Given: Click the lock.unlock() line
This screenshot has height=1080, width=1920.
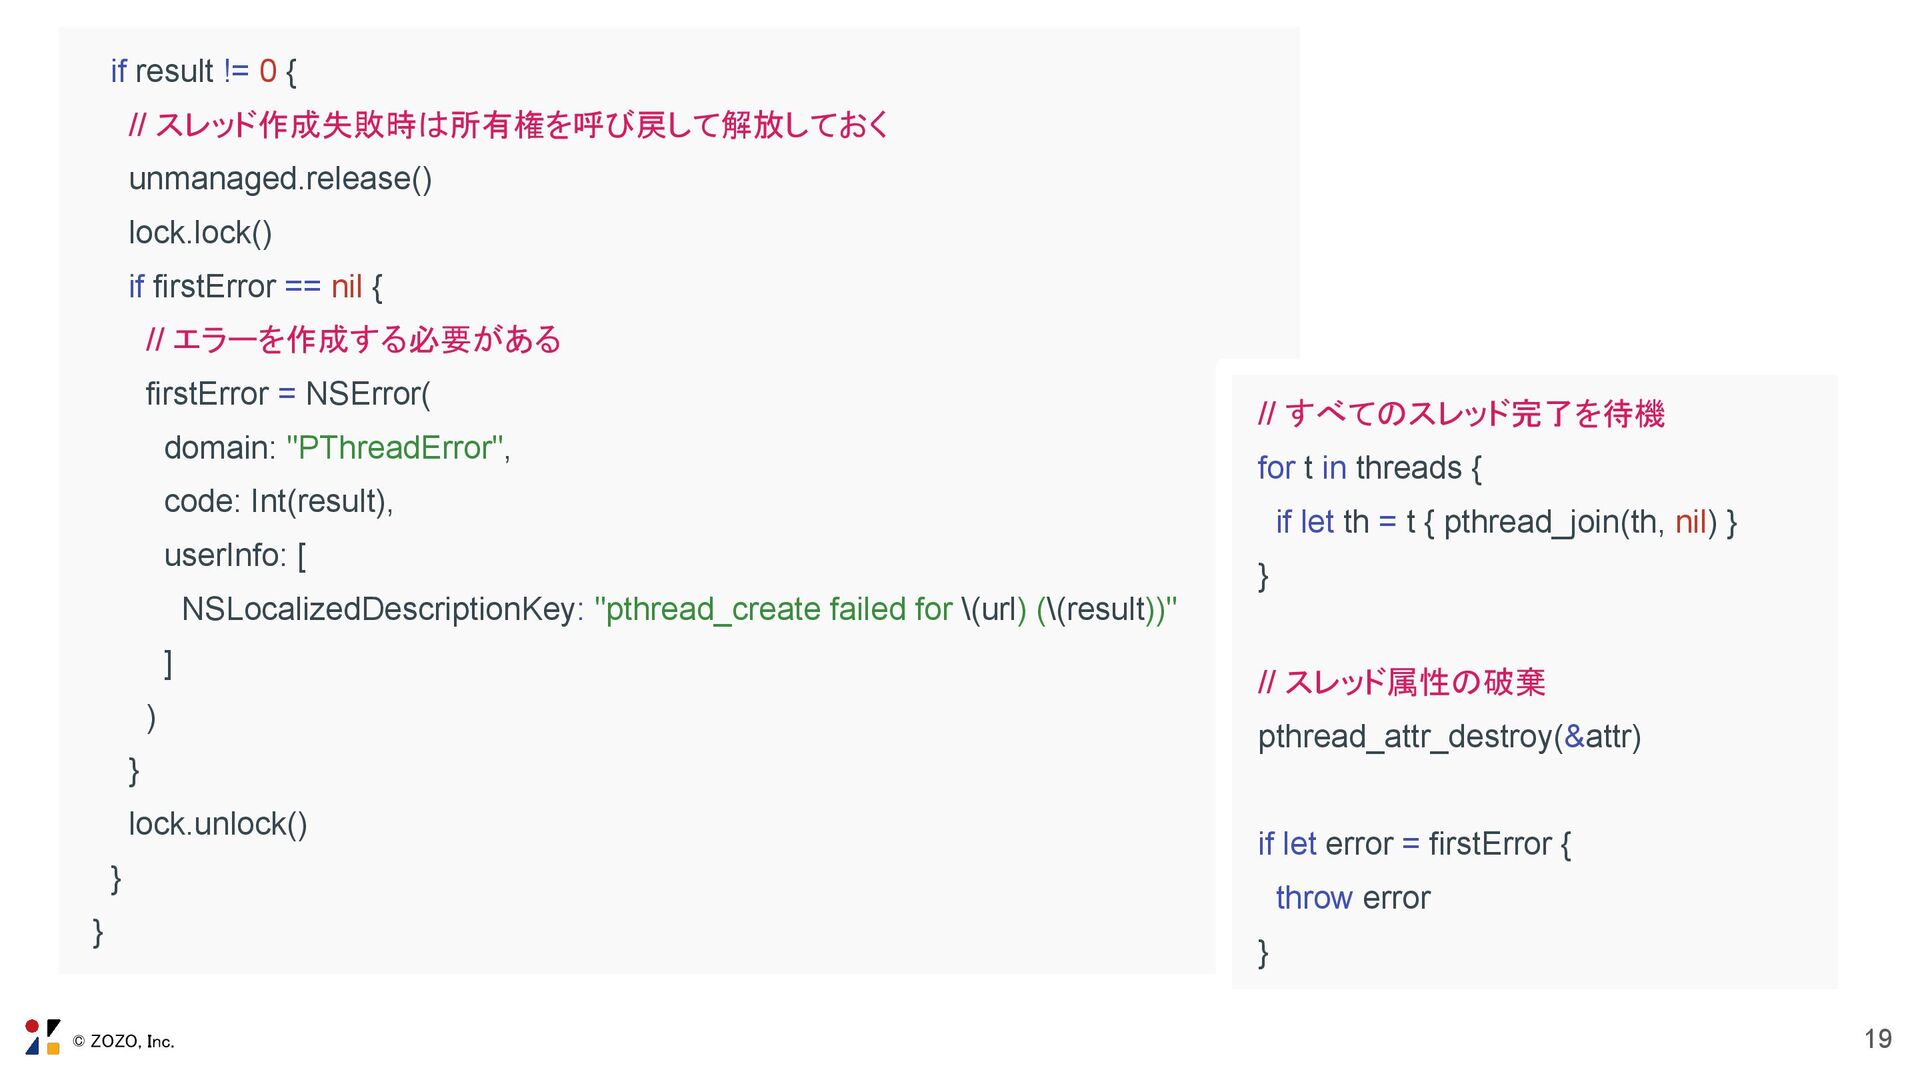Looking at the screenshot, I should (218, 824).
